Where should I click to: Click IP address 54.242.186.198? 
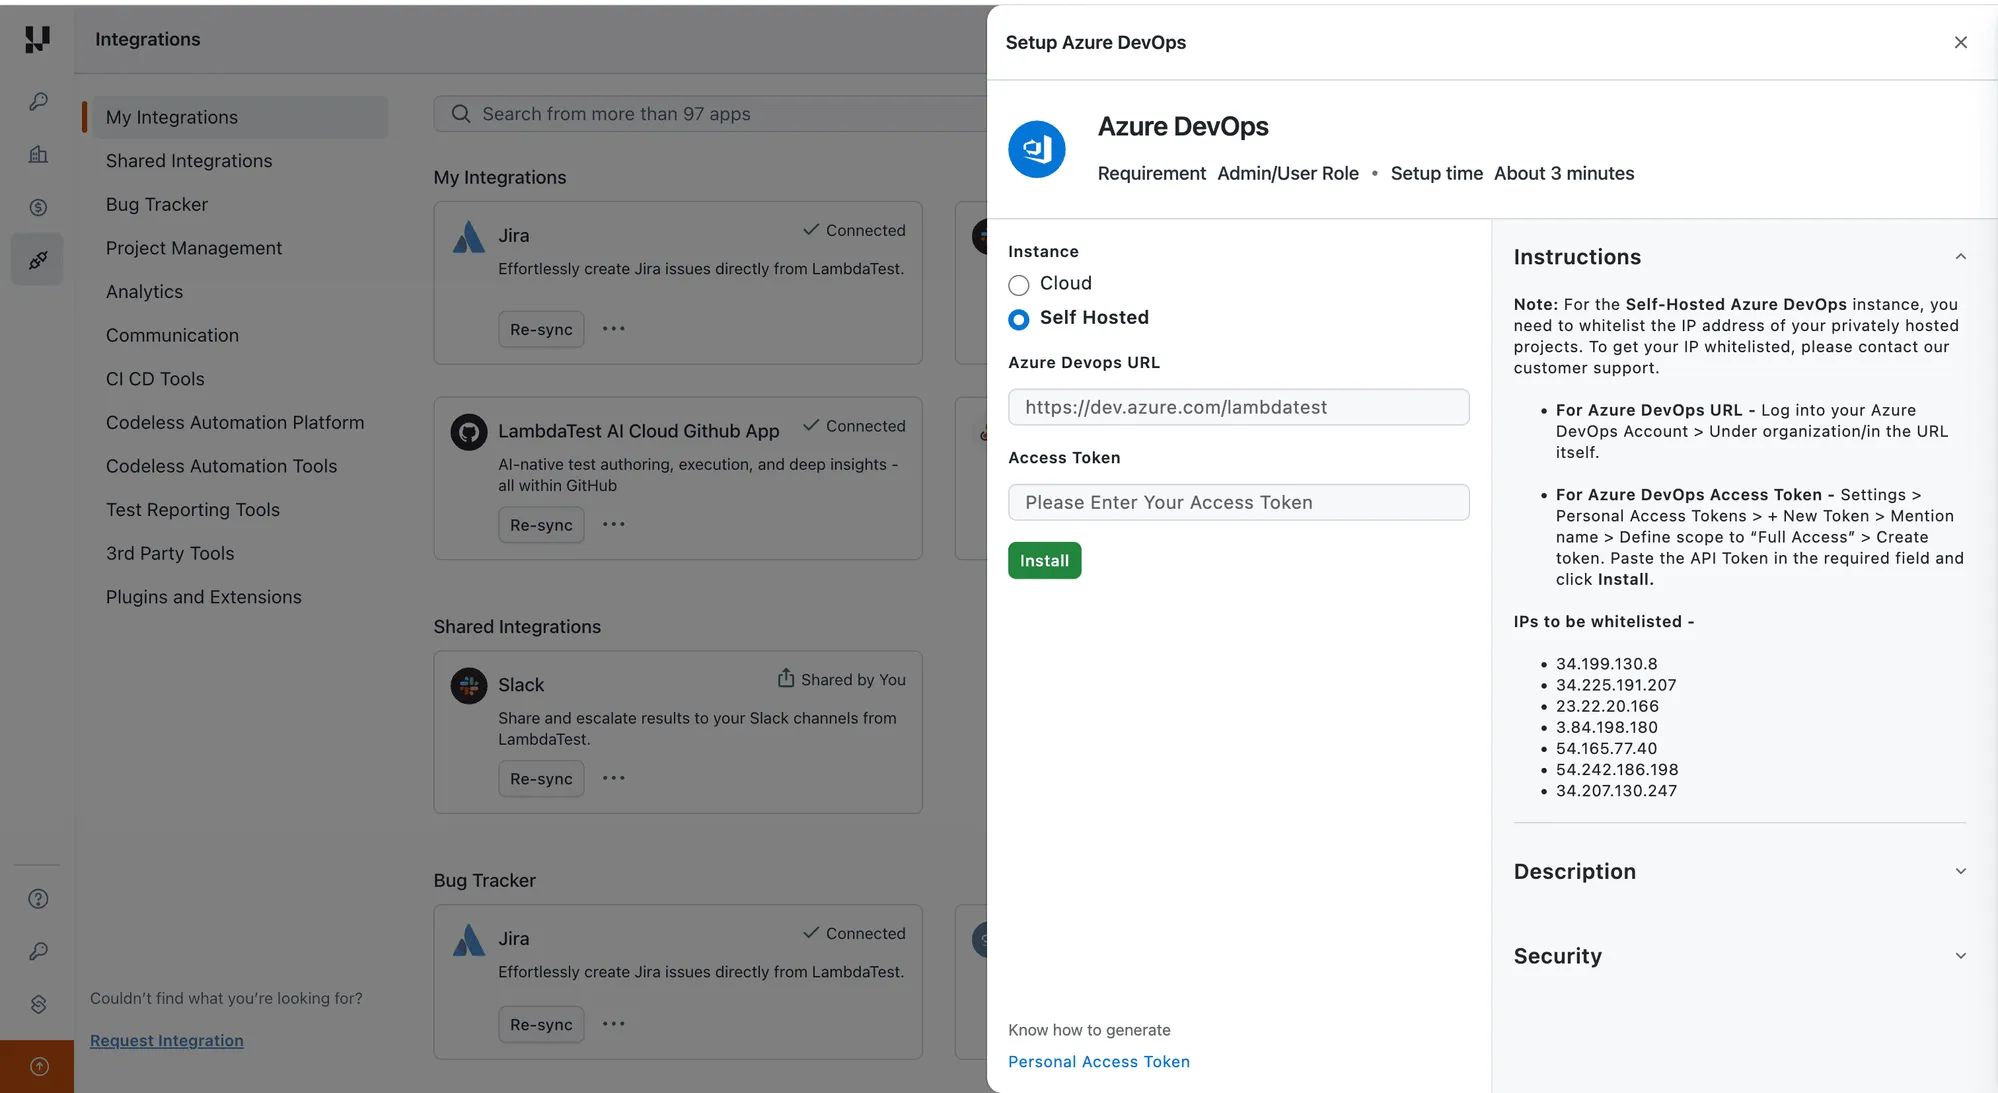[x=1617, y=770]
